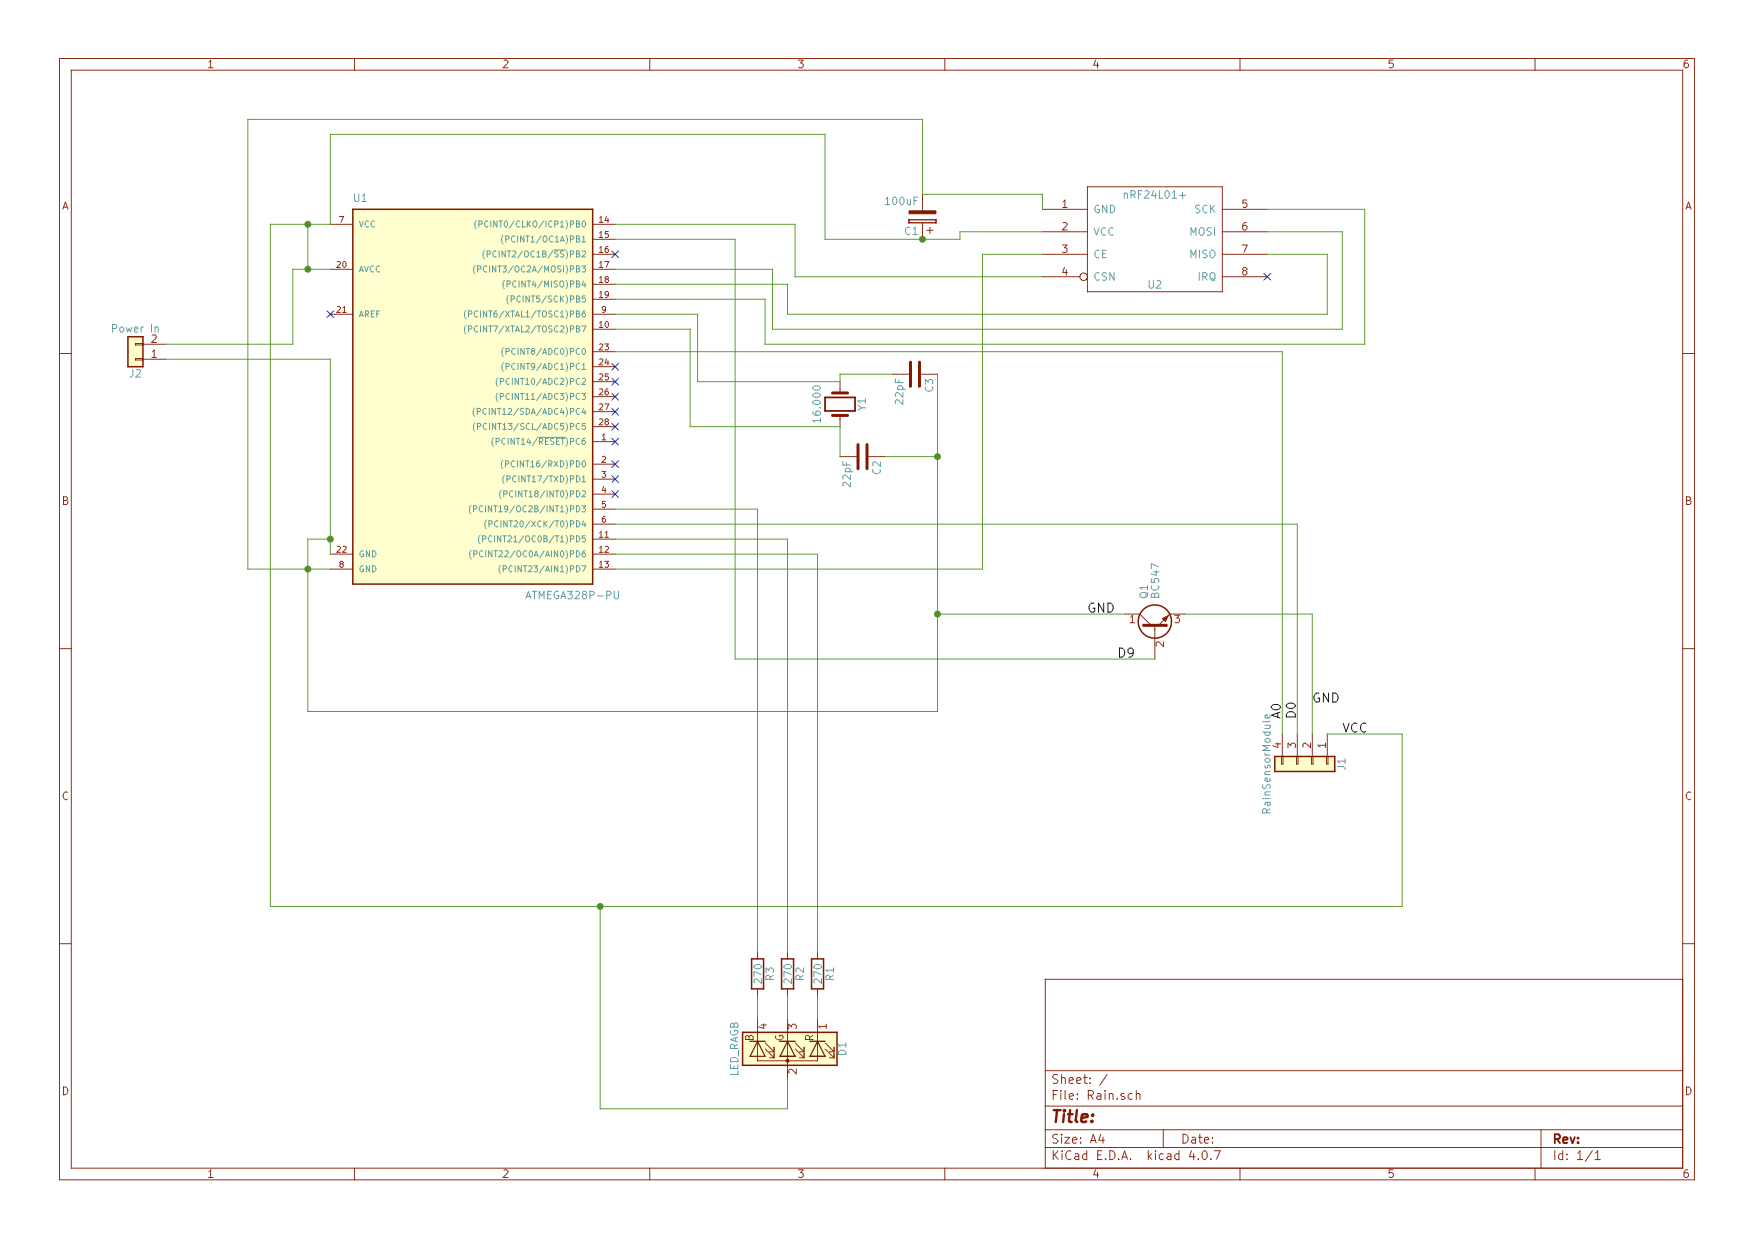1754x1239 pixels.
Task: Select the "MOSI" pin name on U2
Action: 1203,232
